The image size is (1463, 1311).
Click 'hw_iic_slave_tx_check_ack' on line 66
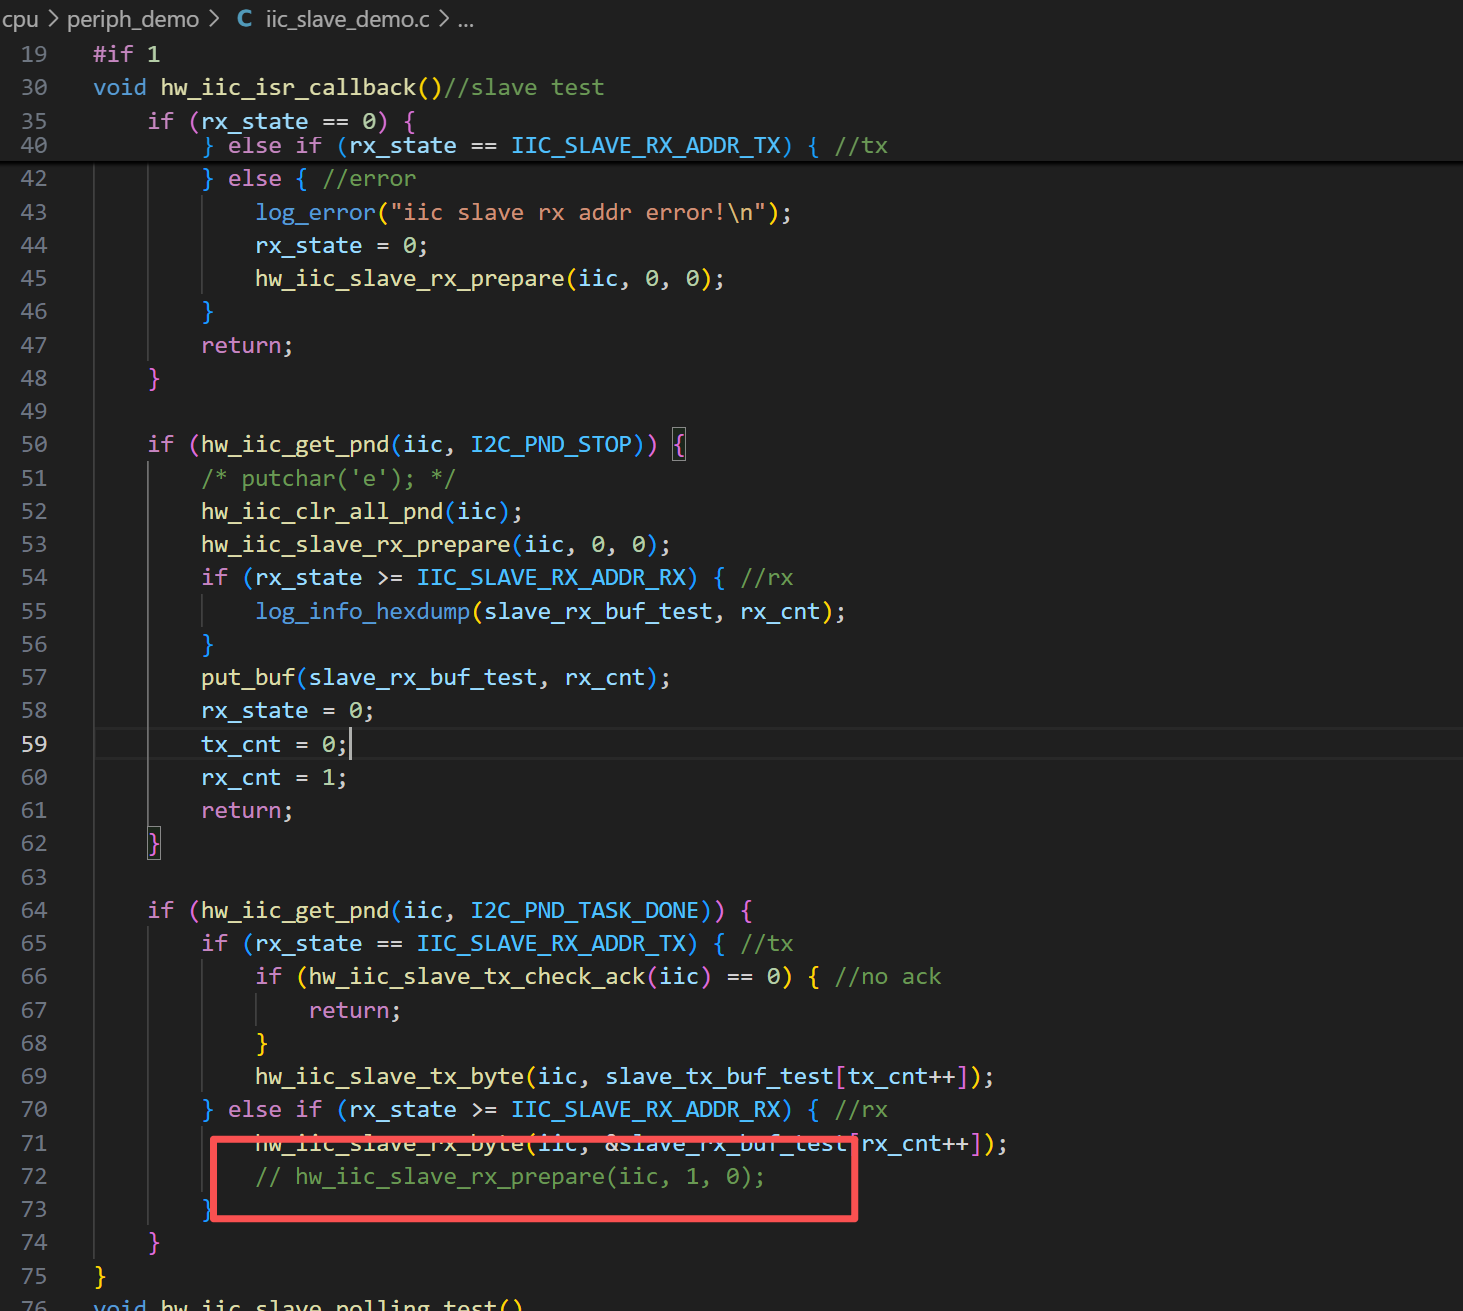click(477, 976)
